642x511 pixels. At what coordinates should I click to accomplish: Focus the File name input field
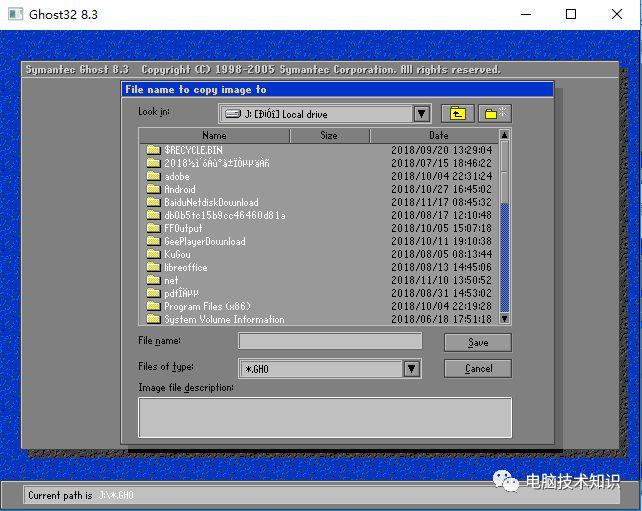coord(330,341)
